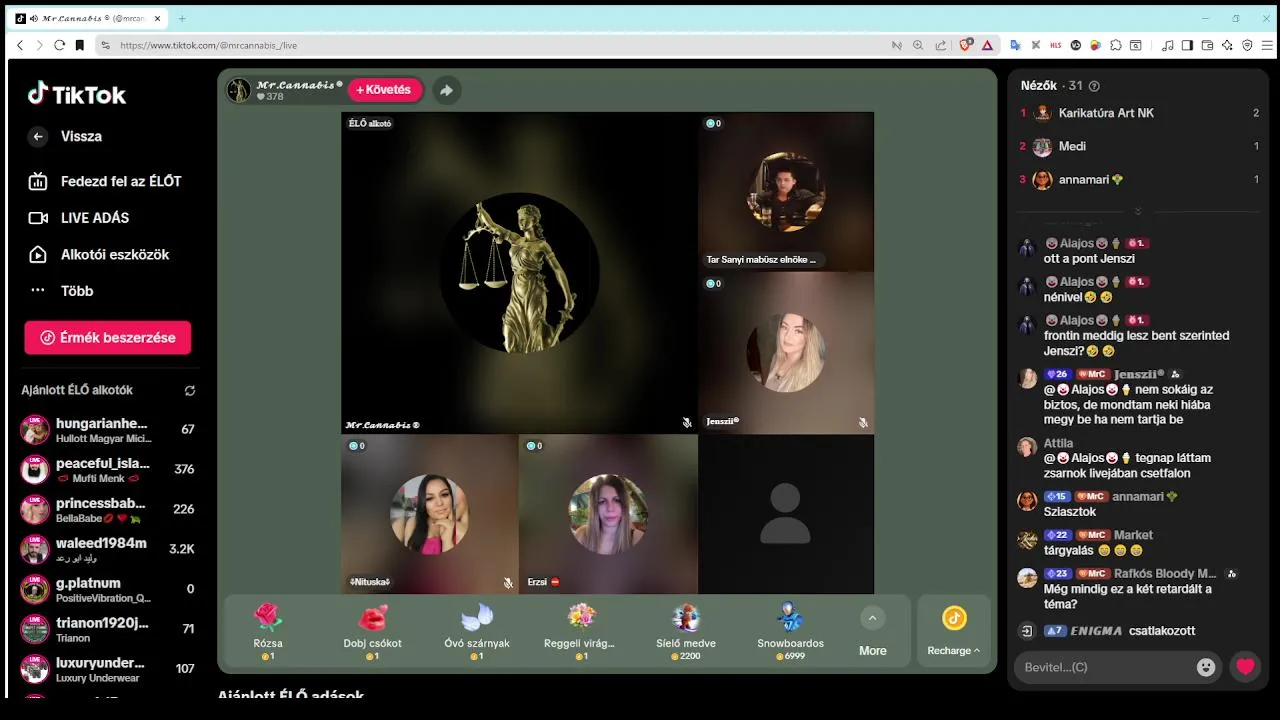Click the Érmék beszerzése button

coord(108,338)
